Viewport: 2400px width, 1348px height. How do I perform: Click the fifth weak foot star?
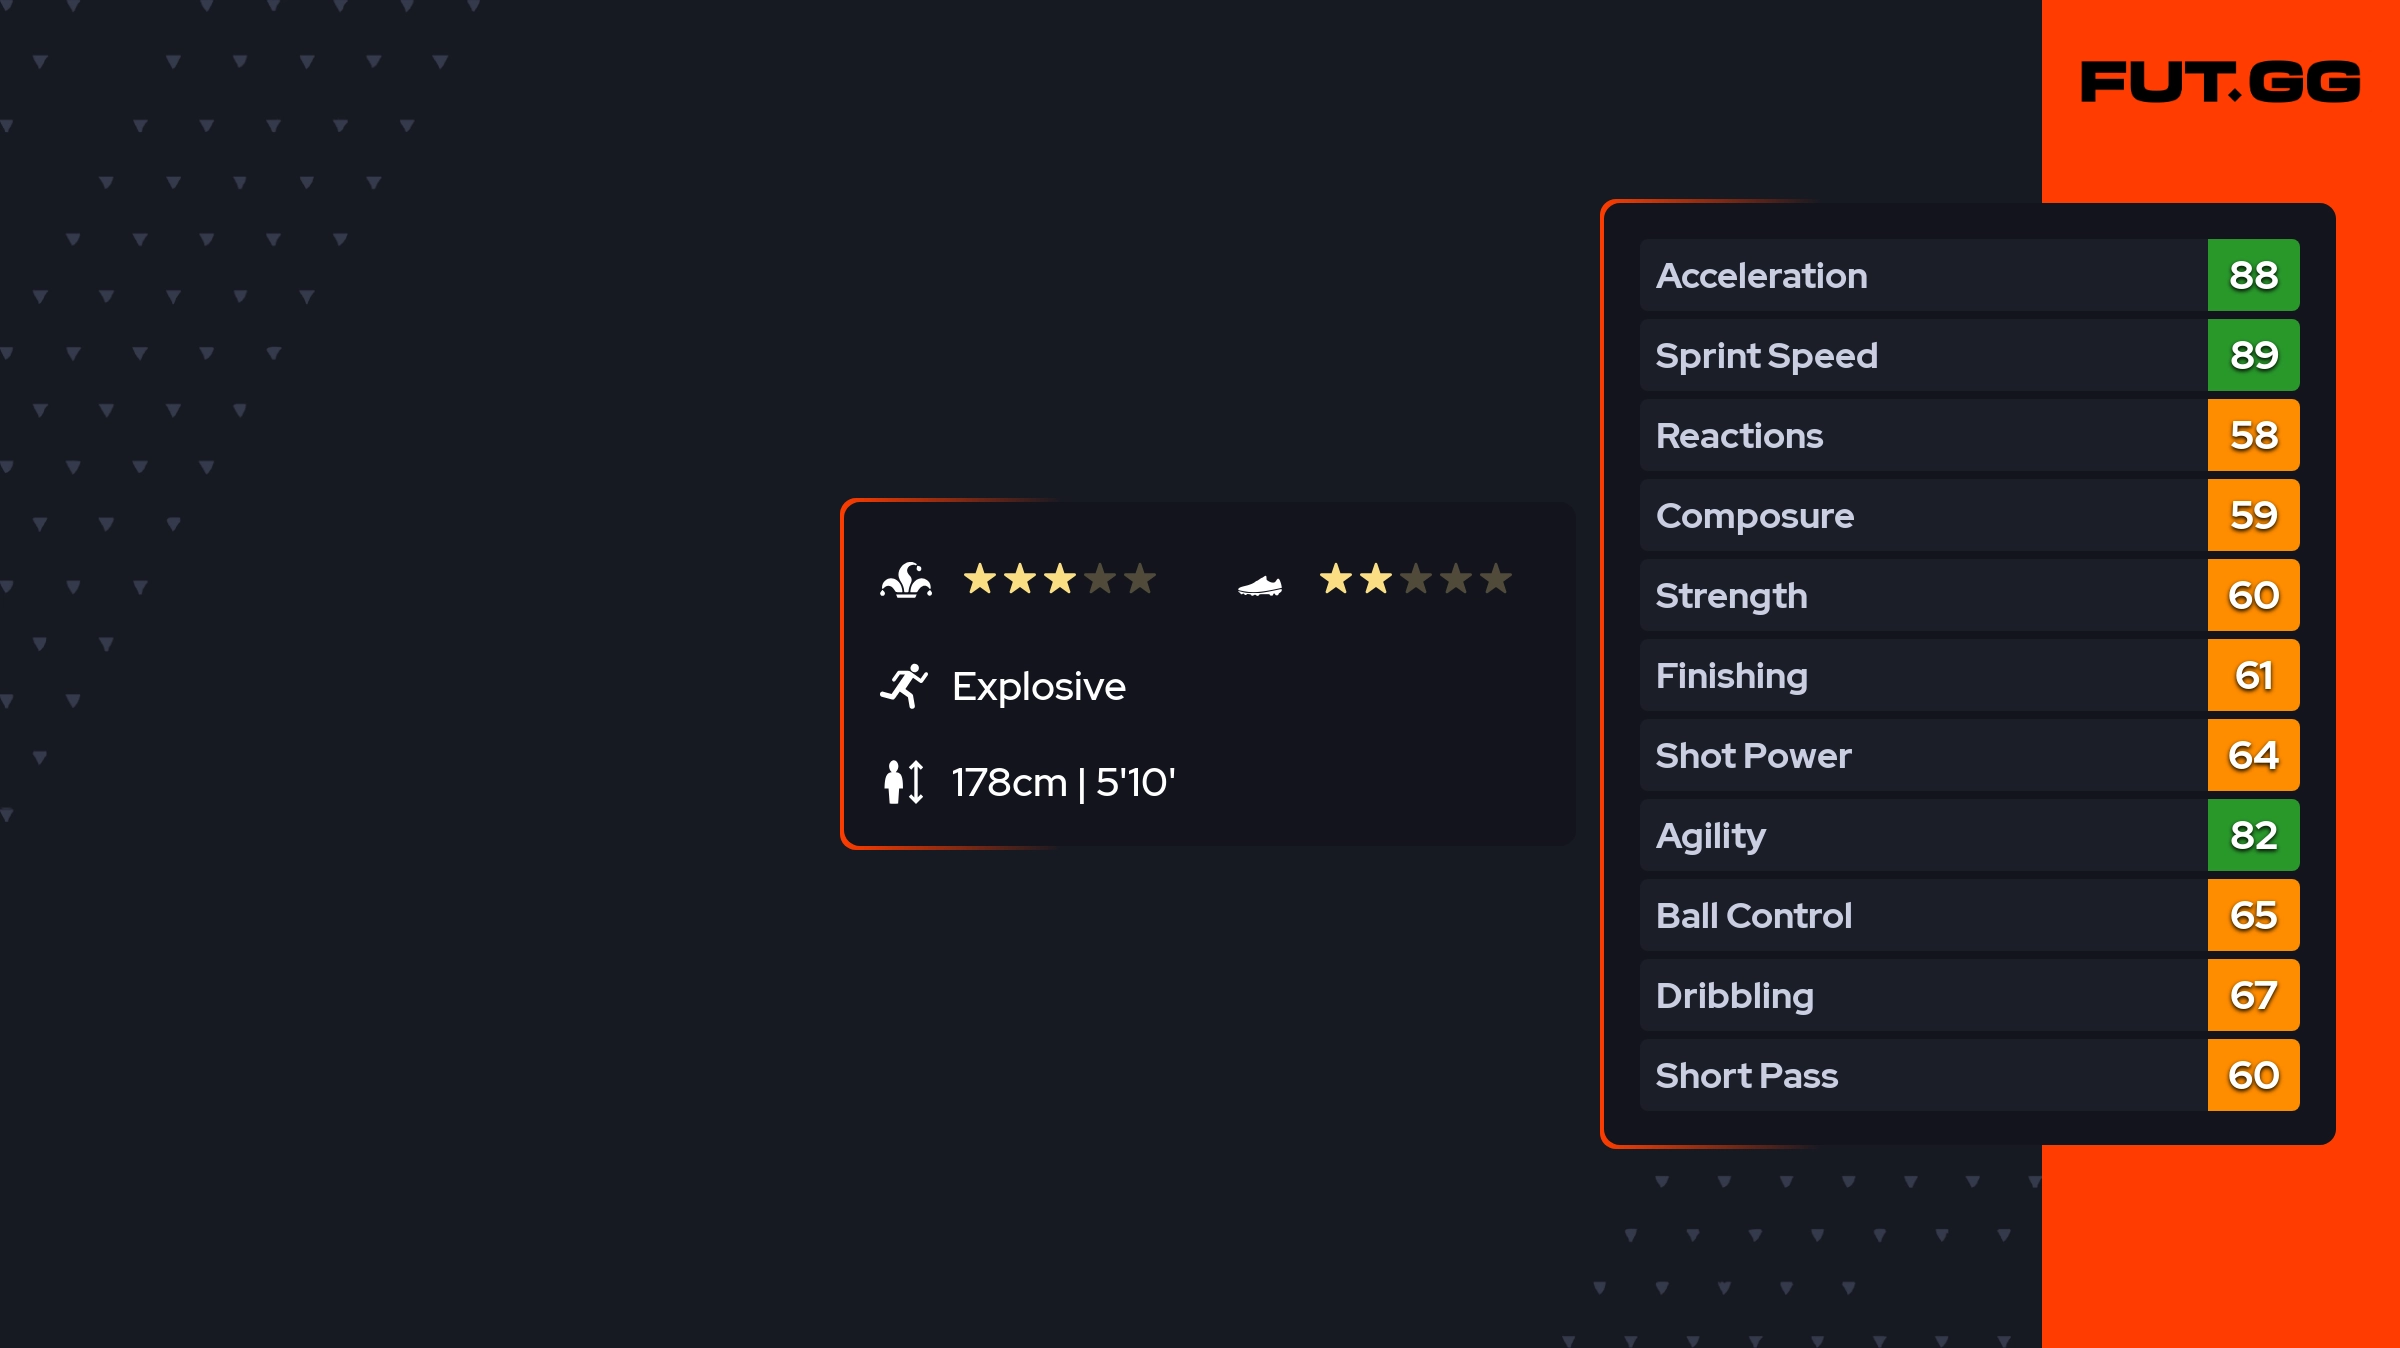point(1496,579)
